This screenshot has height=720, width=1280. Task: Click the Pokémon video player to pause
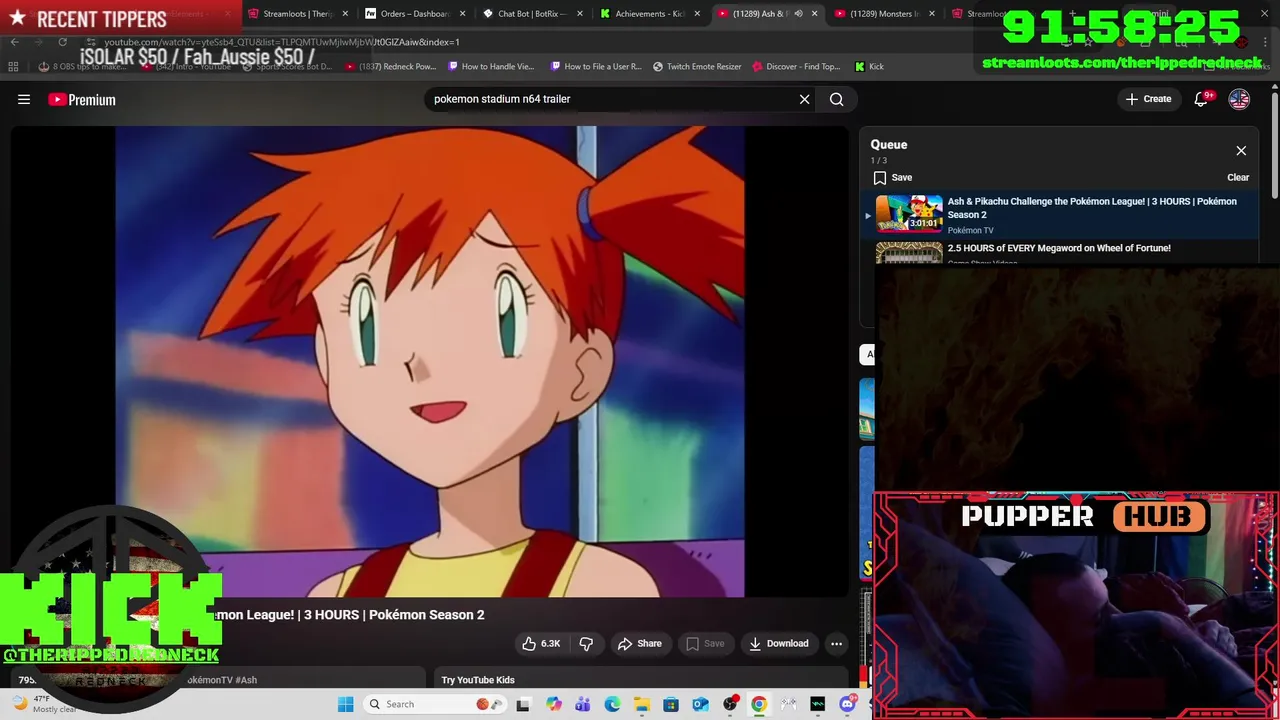[430, 361]
